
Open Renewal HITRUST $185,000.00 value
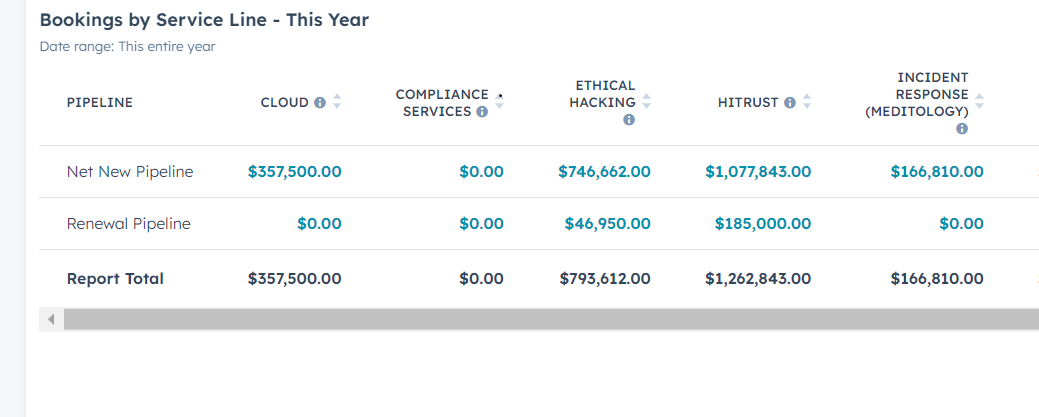tap(763, 224)
